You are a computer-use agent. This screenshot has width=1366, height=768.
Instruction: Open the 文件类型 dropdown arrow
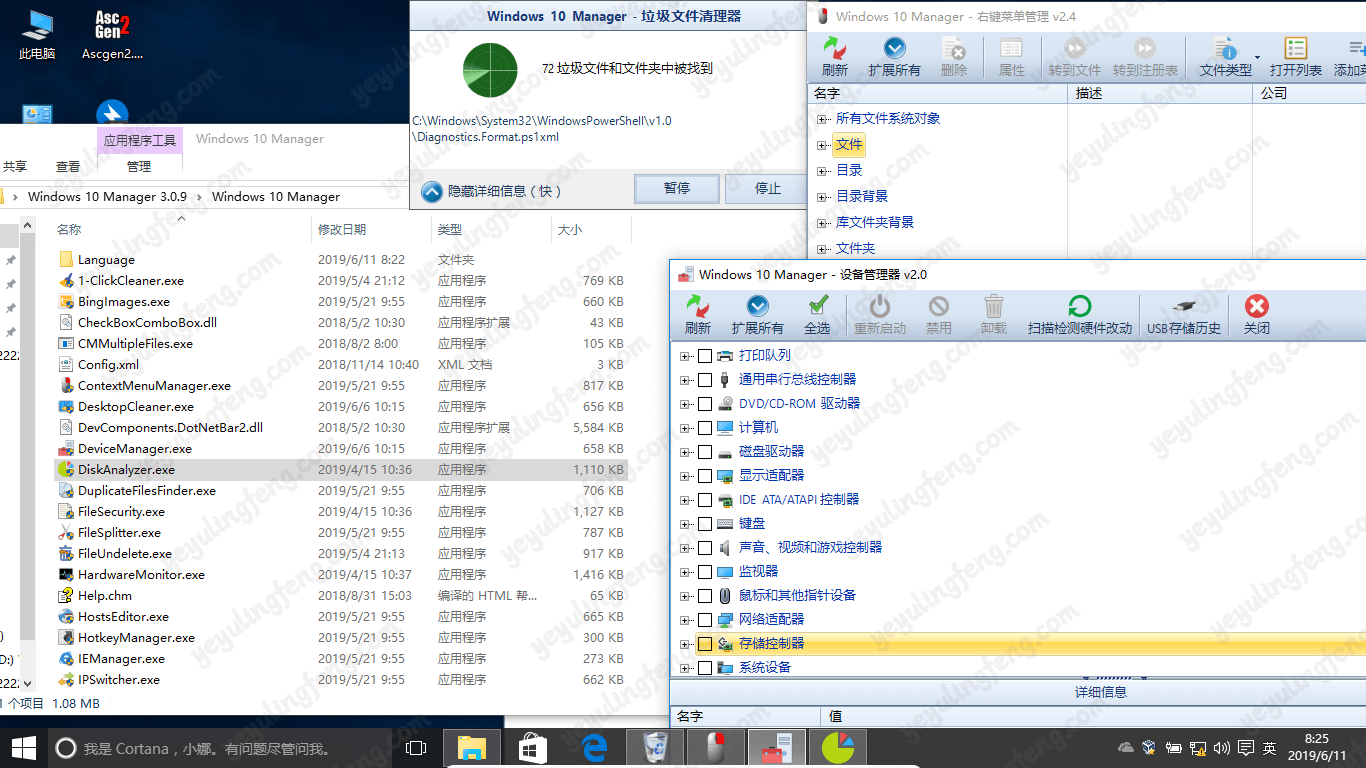(1257, 57)
